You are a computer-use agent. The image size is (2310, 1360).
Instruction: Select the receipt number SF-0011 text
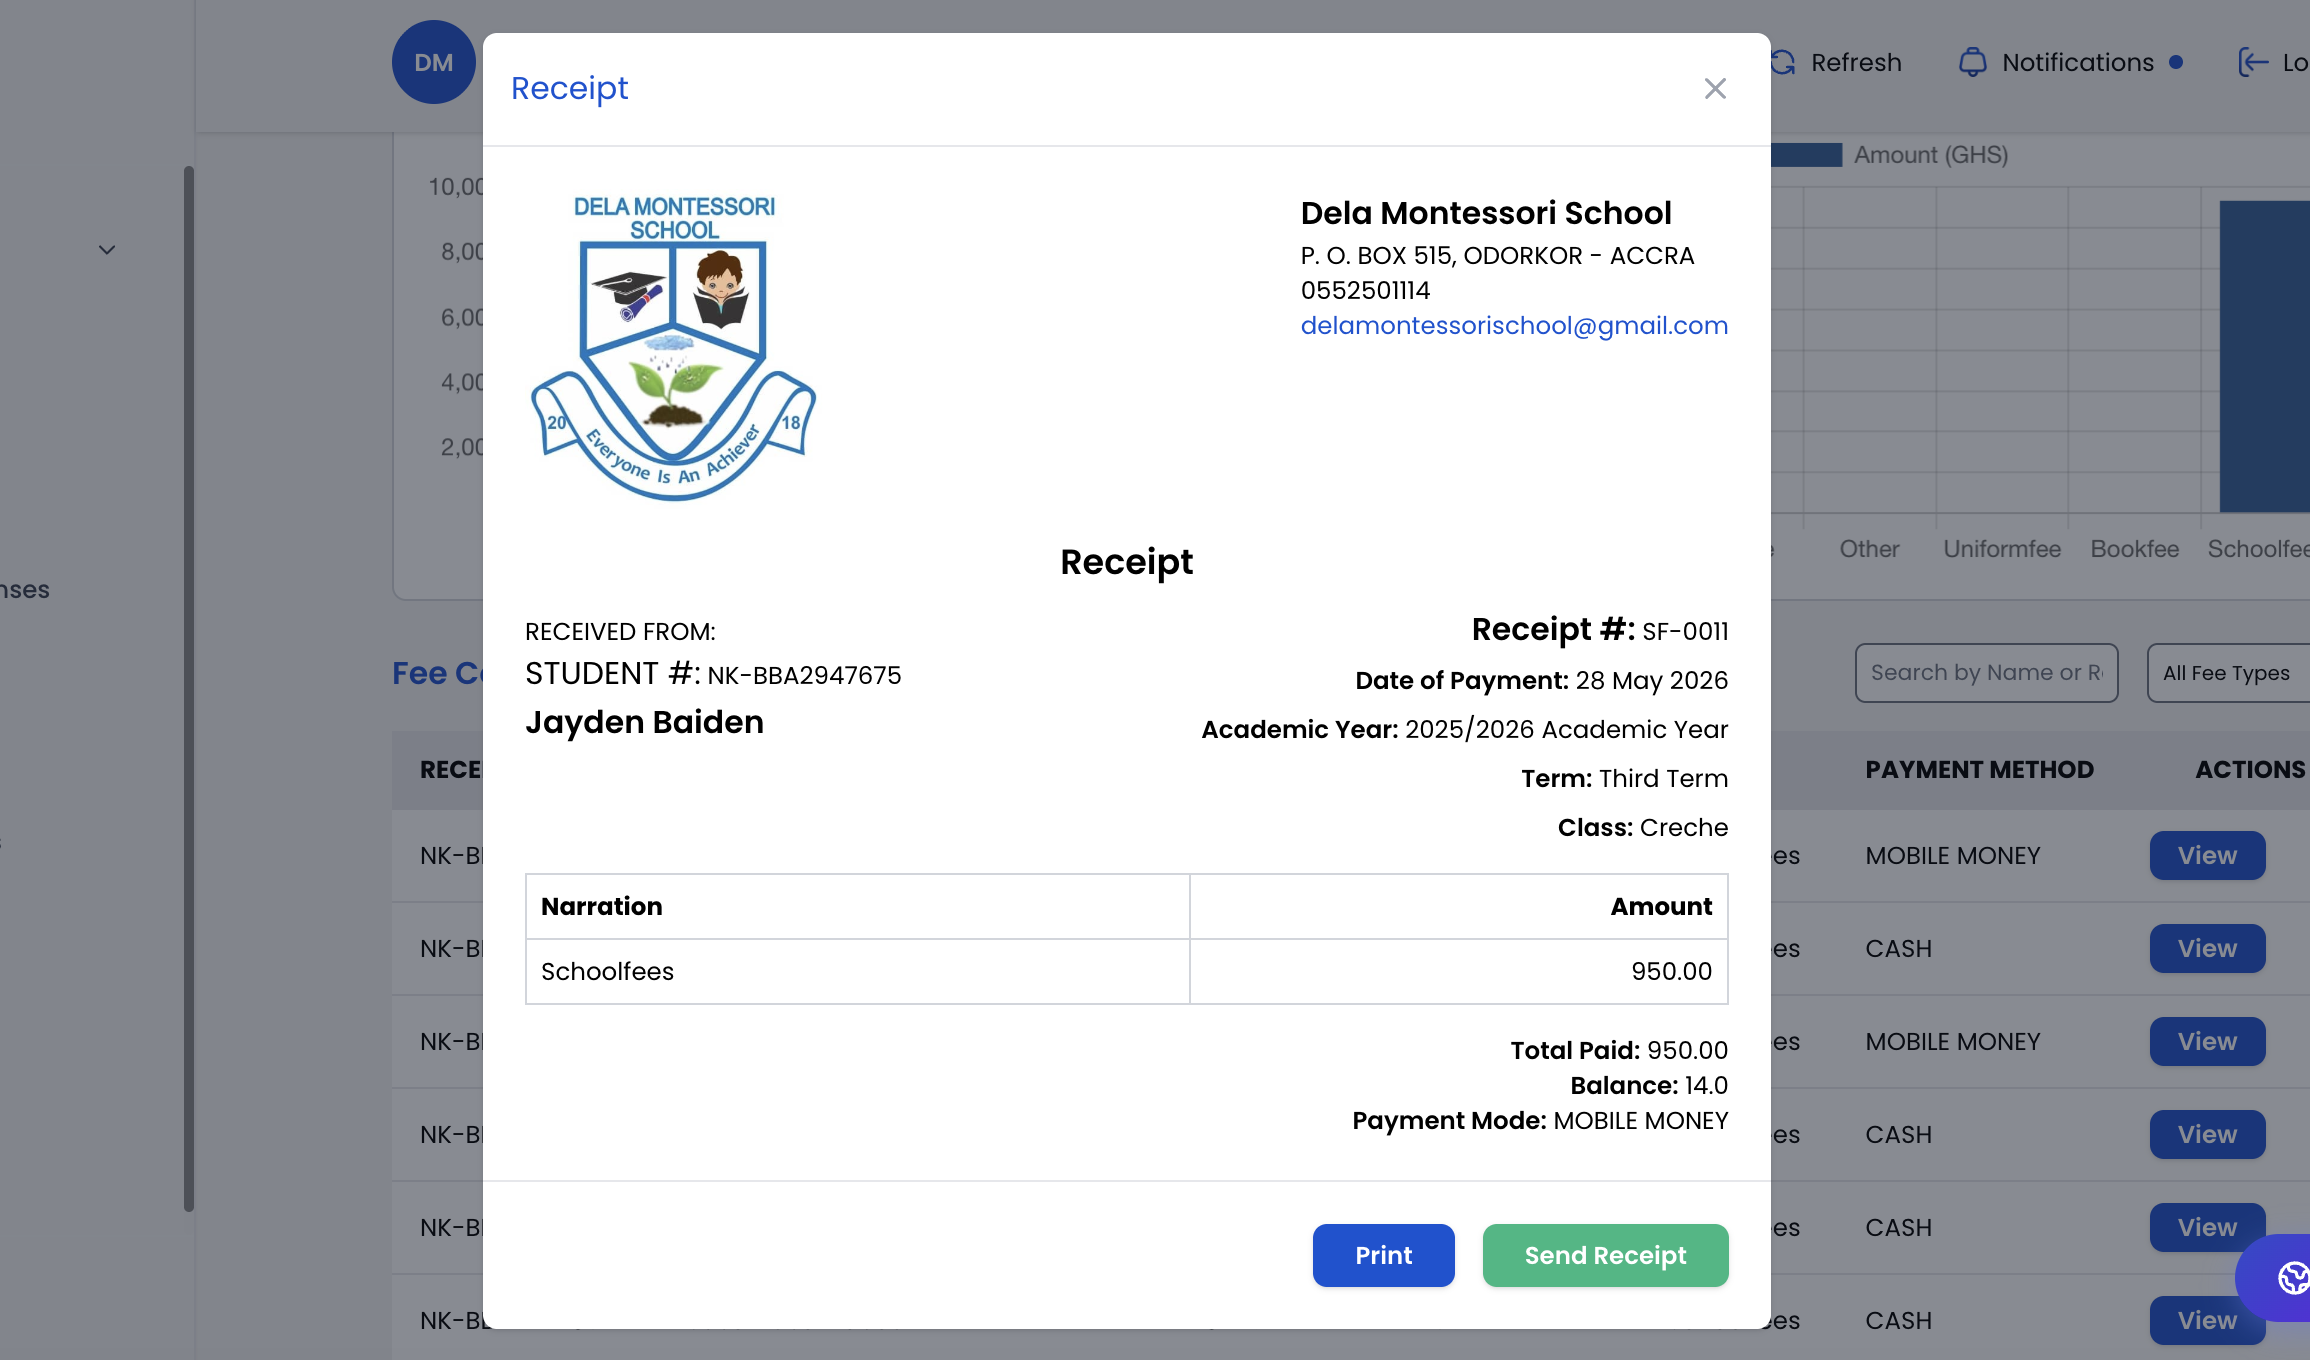1685,632
